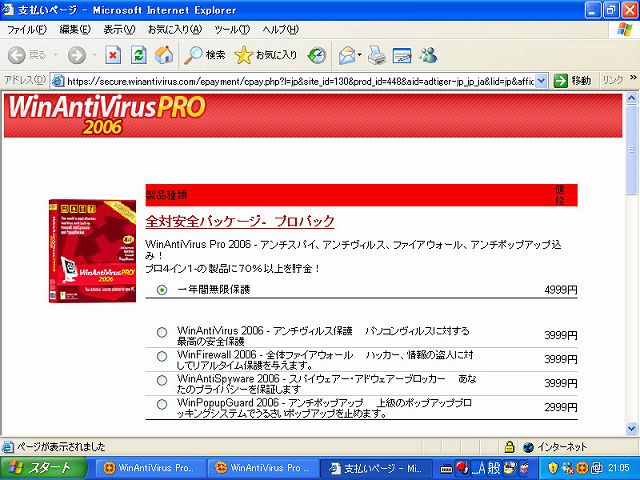Open the 表示(V) menu
640x480 pixels.
119,29
